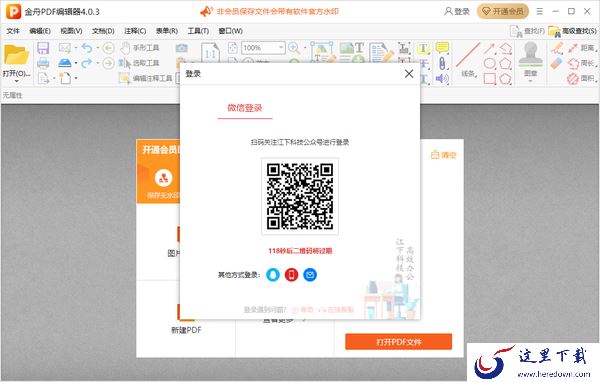Click the blue scanner icon
The height and width of the screenshot is (382, 600).
pos(65,63)
